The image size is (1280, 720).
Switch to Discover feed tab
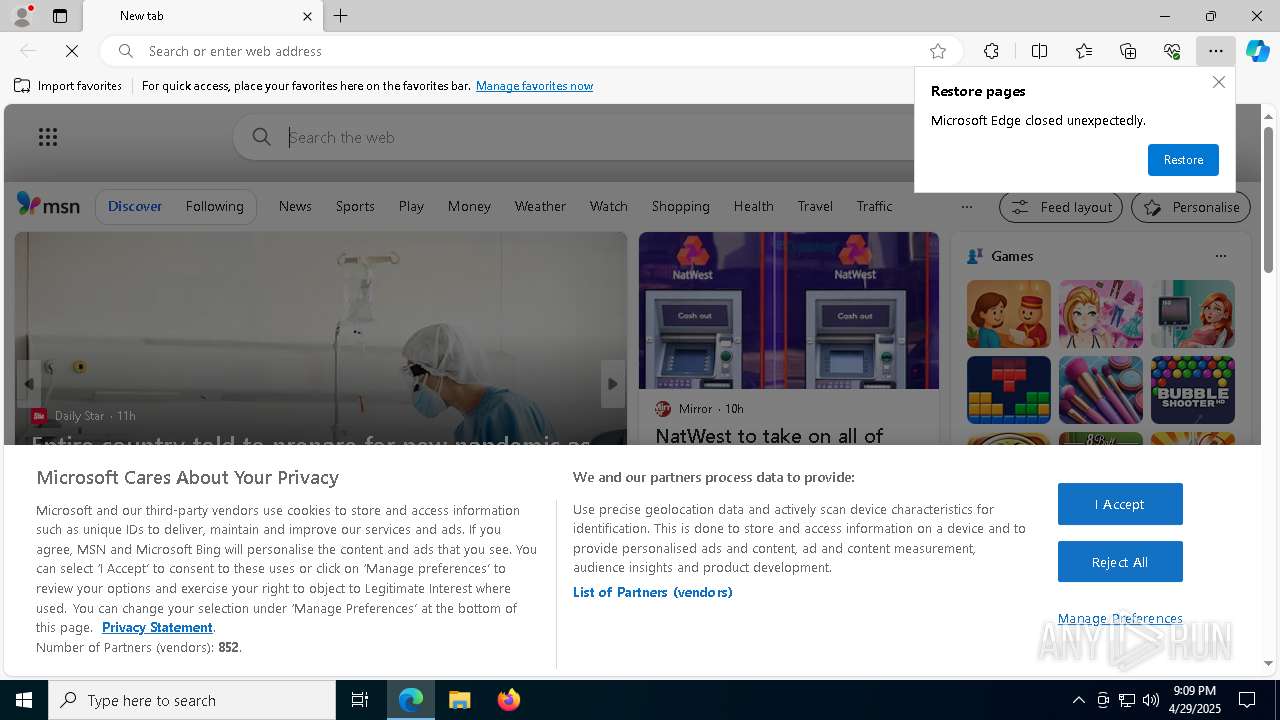(x=135, y=206)
